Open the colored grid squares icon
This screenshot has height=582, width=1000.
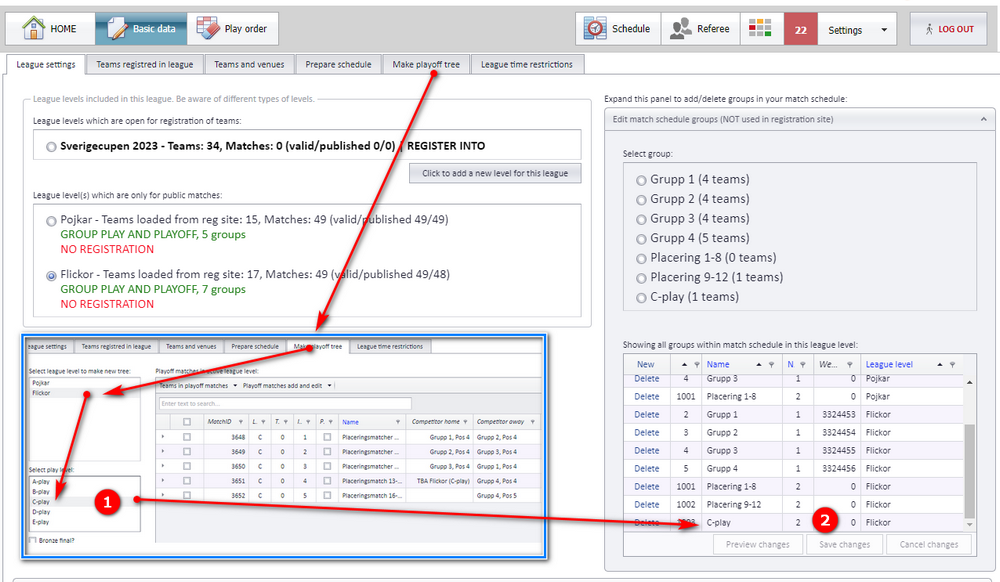point(760,29)
